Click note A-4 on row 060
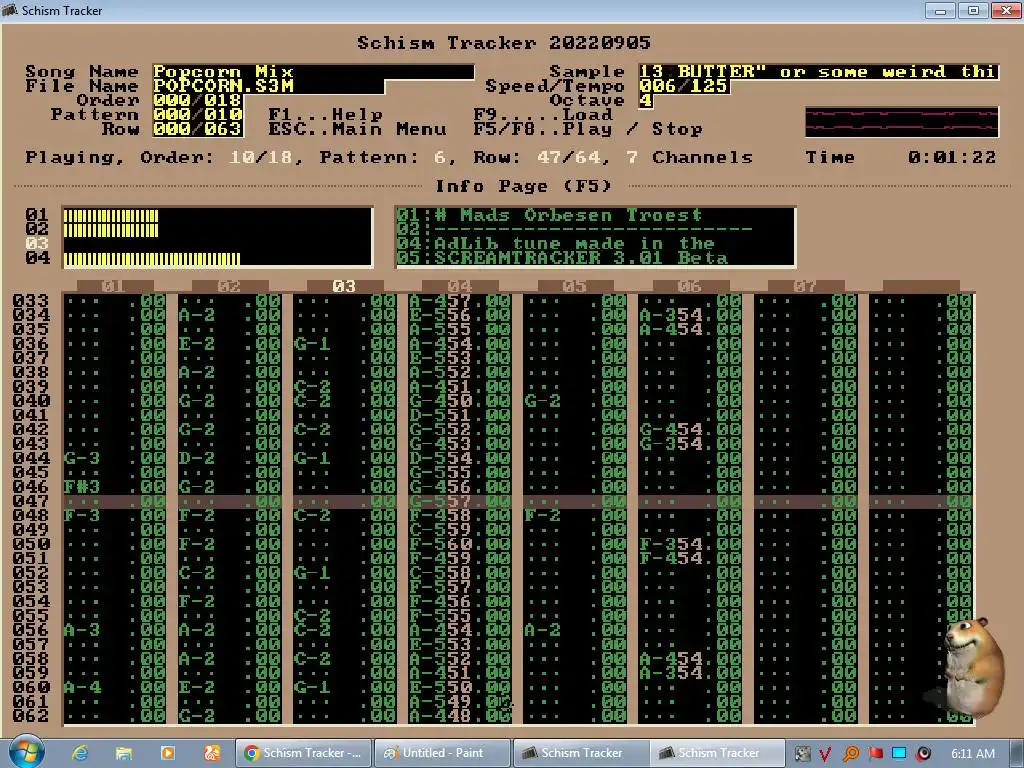The height and width of the screenshot is (768, 1024). point(82,688)
